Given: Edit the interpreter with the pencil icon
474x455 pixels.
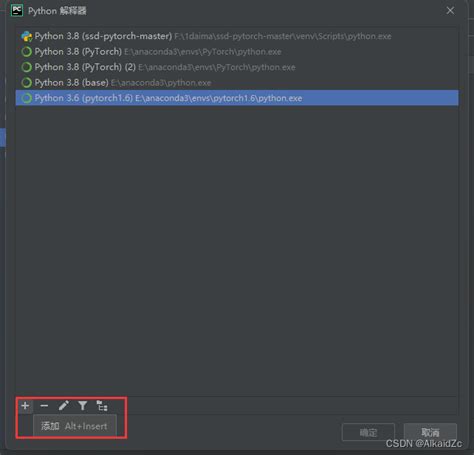Looking at the screenshot, I should (x=63, y=406).
